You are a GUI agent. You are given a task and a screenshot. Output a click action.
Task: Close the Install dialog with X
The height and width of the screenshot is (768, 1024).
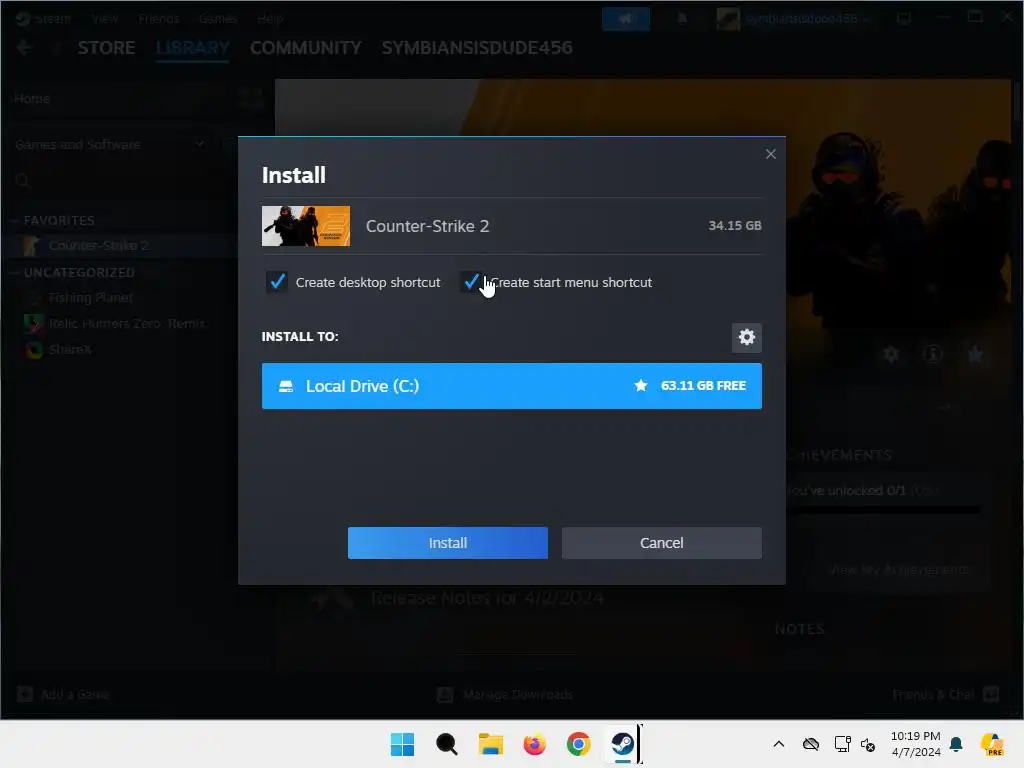[x=771, y=154]
